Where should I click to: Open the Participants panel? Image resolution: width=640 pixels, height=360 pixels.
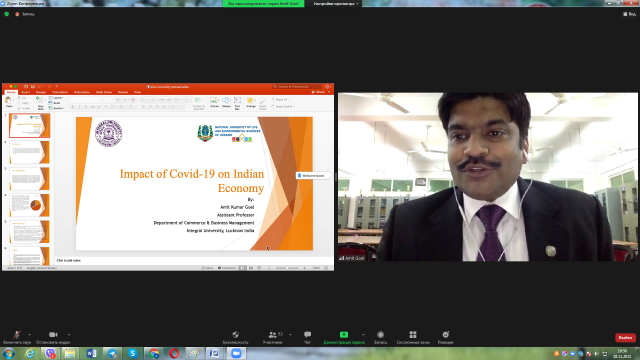click(x=273, y=337)
